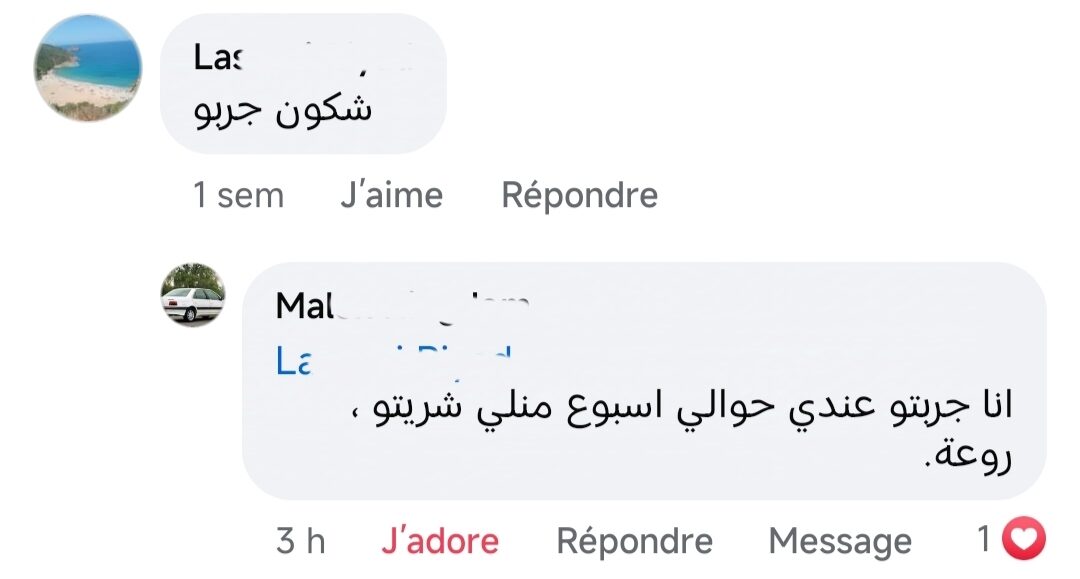View the reaction count "1" beside heart
This screenshot has width=1080, height=579.
pos(985,541)
